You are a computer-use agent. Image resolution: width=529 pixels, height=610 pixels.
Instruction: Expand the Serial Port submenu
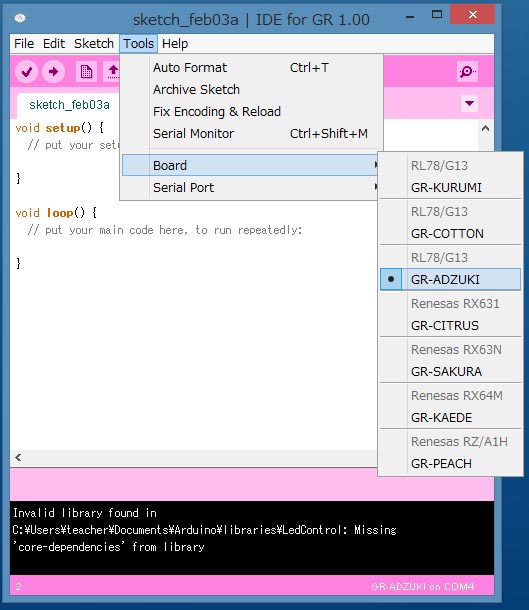pos(250,188)
